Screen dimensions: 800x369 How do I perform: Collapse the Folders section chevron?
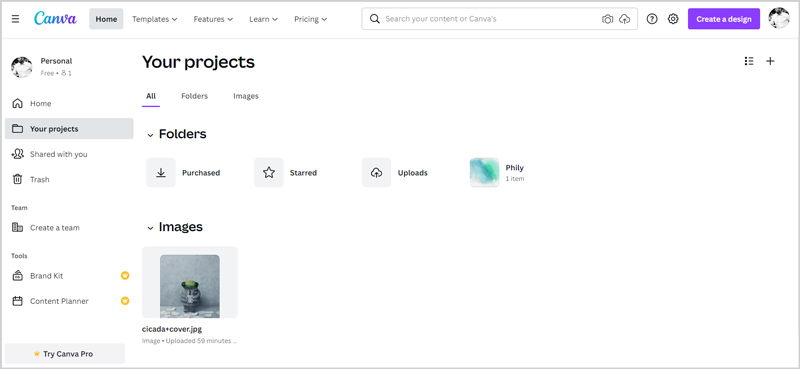150,135
